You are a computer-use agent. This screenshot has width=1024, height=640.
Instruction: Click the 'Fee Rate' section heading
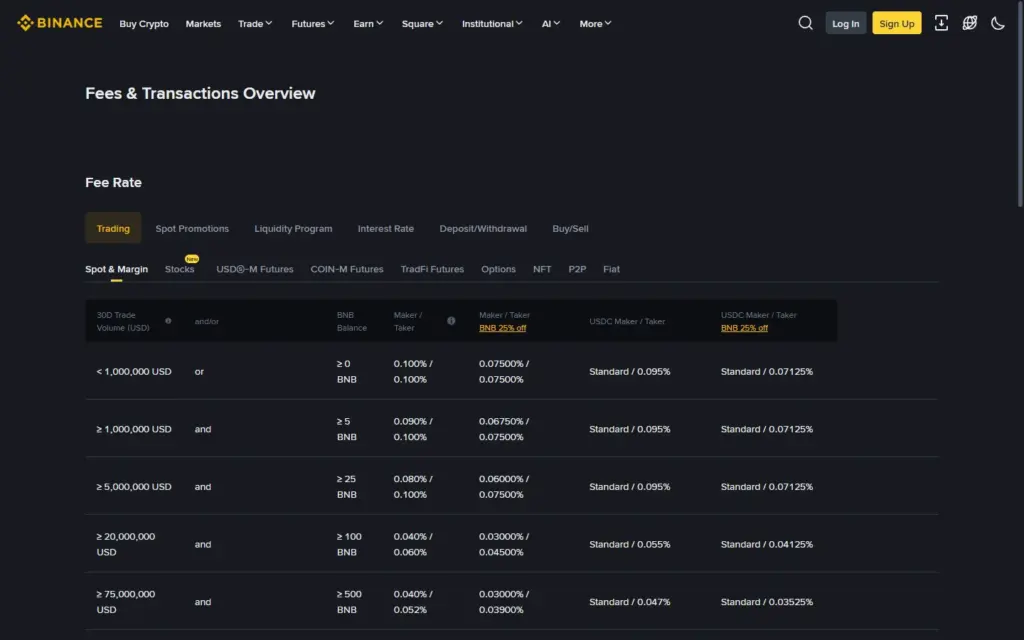click(x=113, y=182)
